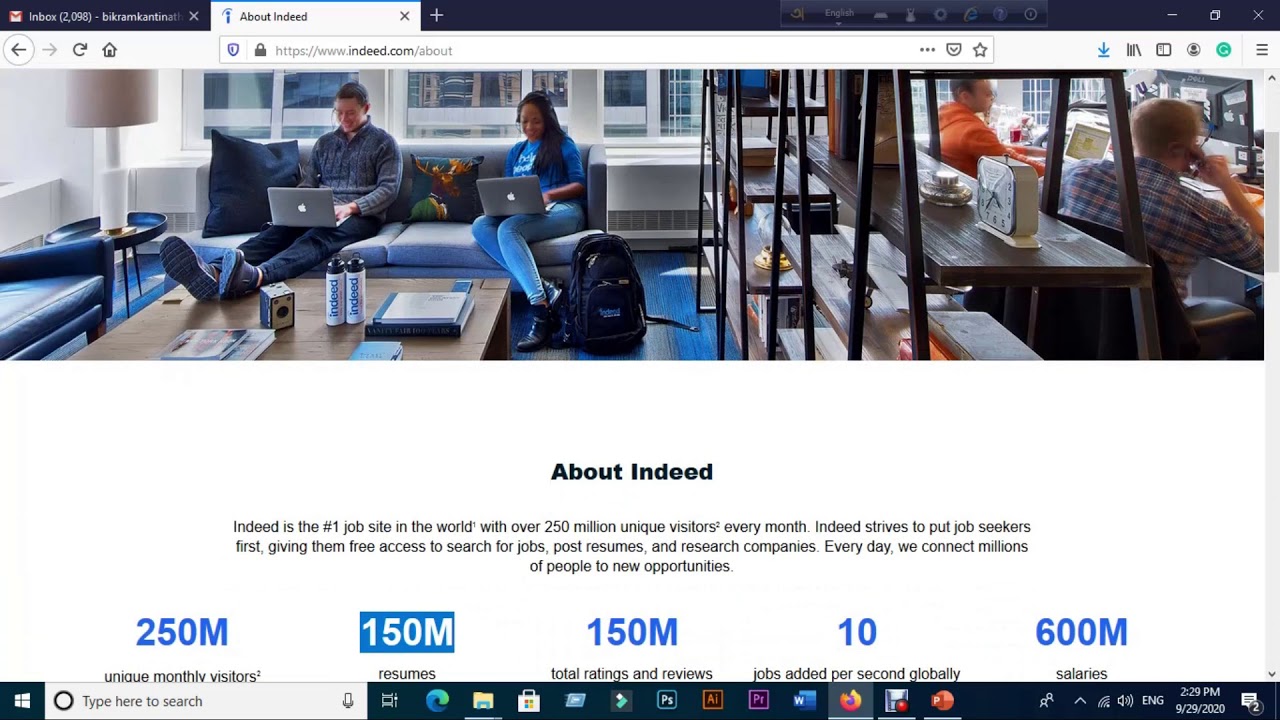Click the 'resumes' label
Viewport: 1280px width, 720px height.
[407, 674]
